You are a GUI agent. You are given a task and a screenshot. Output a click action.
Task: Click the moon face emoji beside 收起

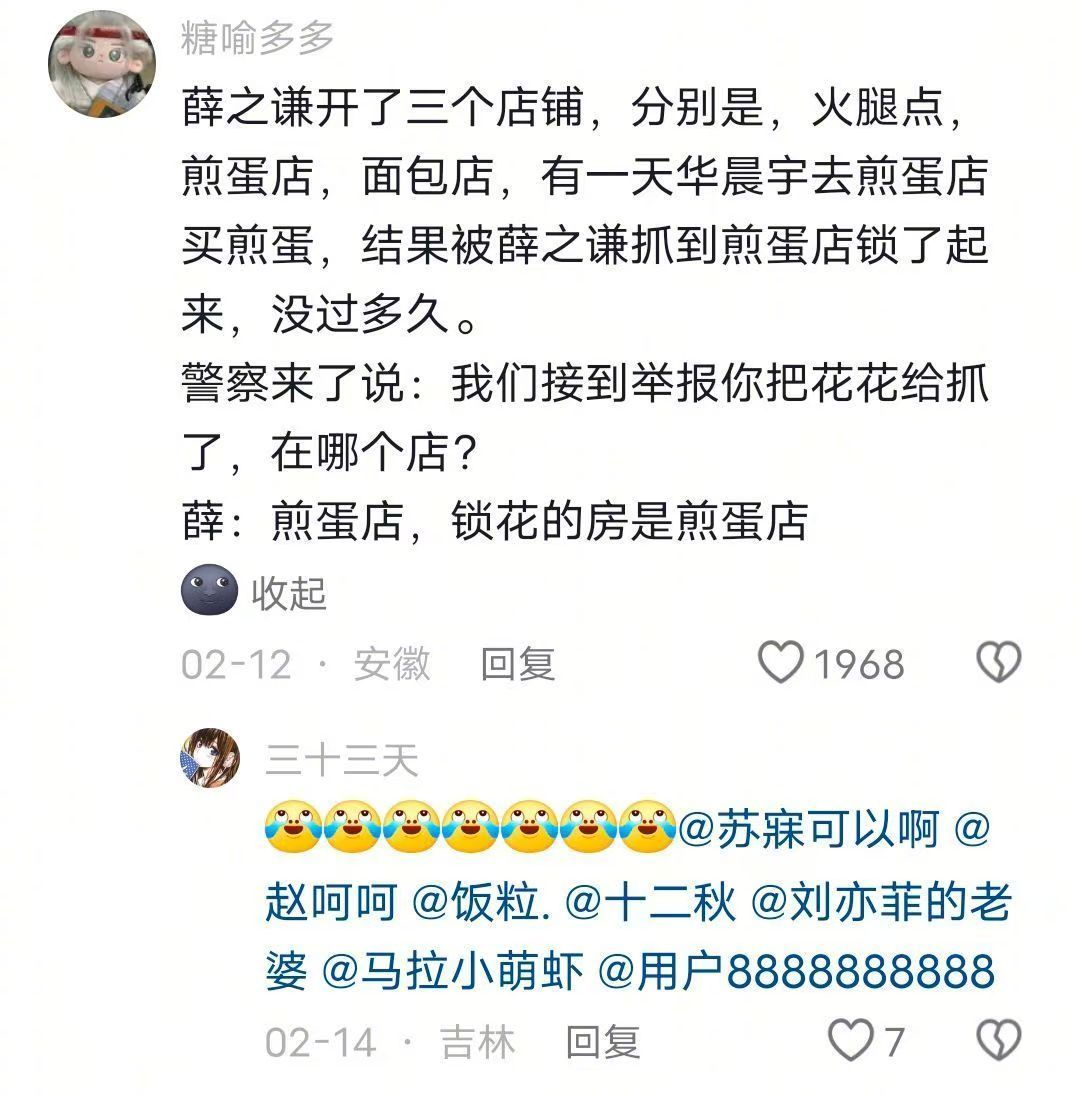point(210,590)
